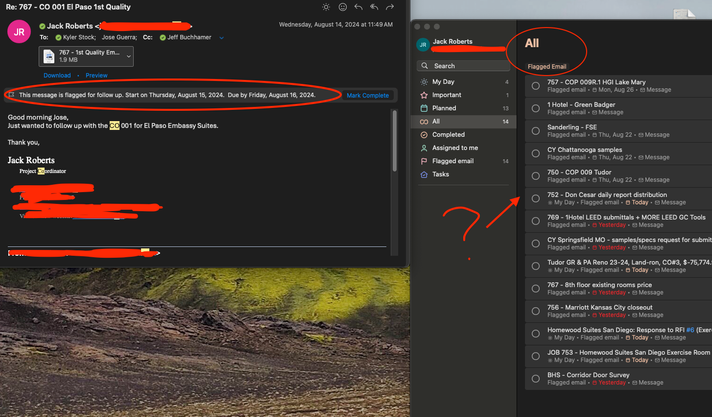Complete task 752 - Don Cesar daily report

(536, 199)
